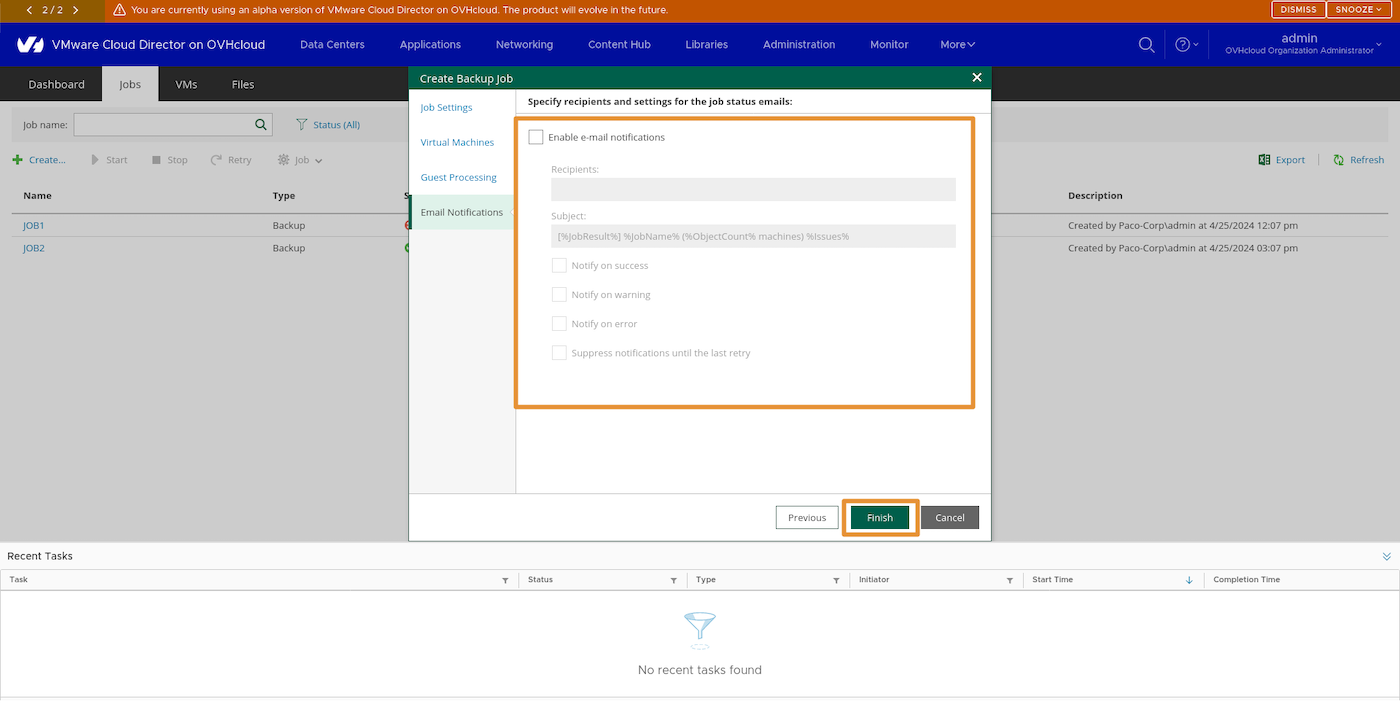Open the JOB2 job link

(x=33, y=248)
